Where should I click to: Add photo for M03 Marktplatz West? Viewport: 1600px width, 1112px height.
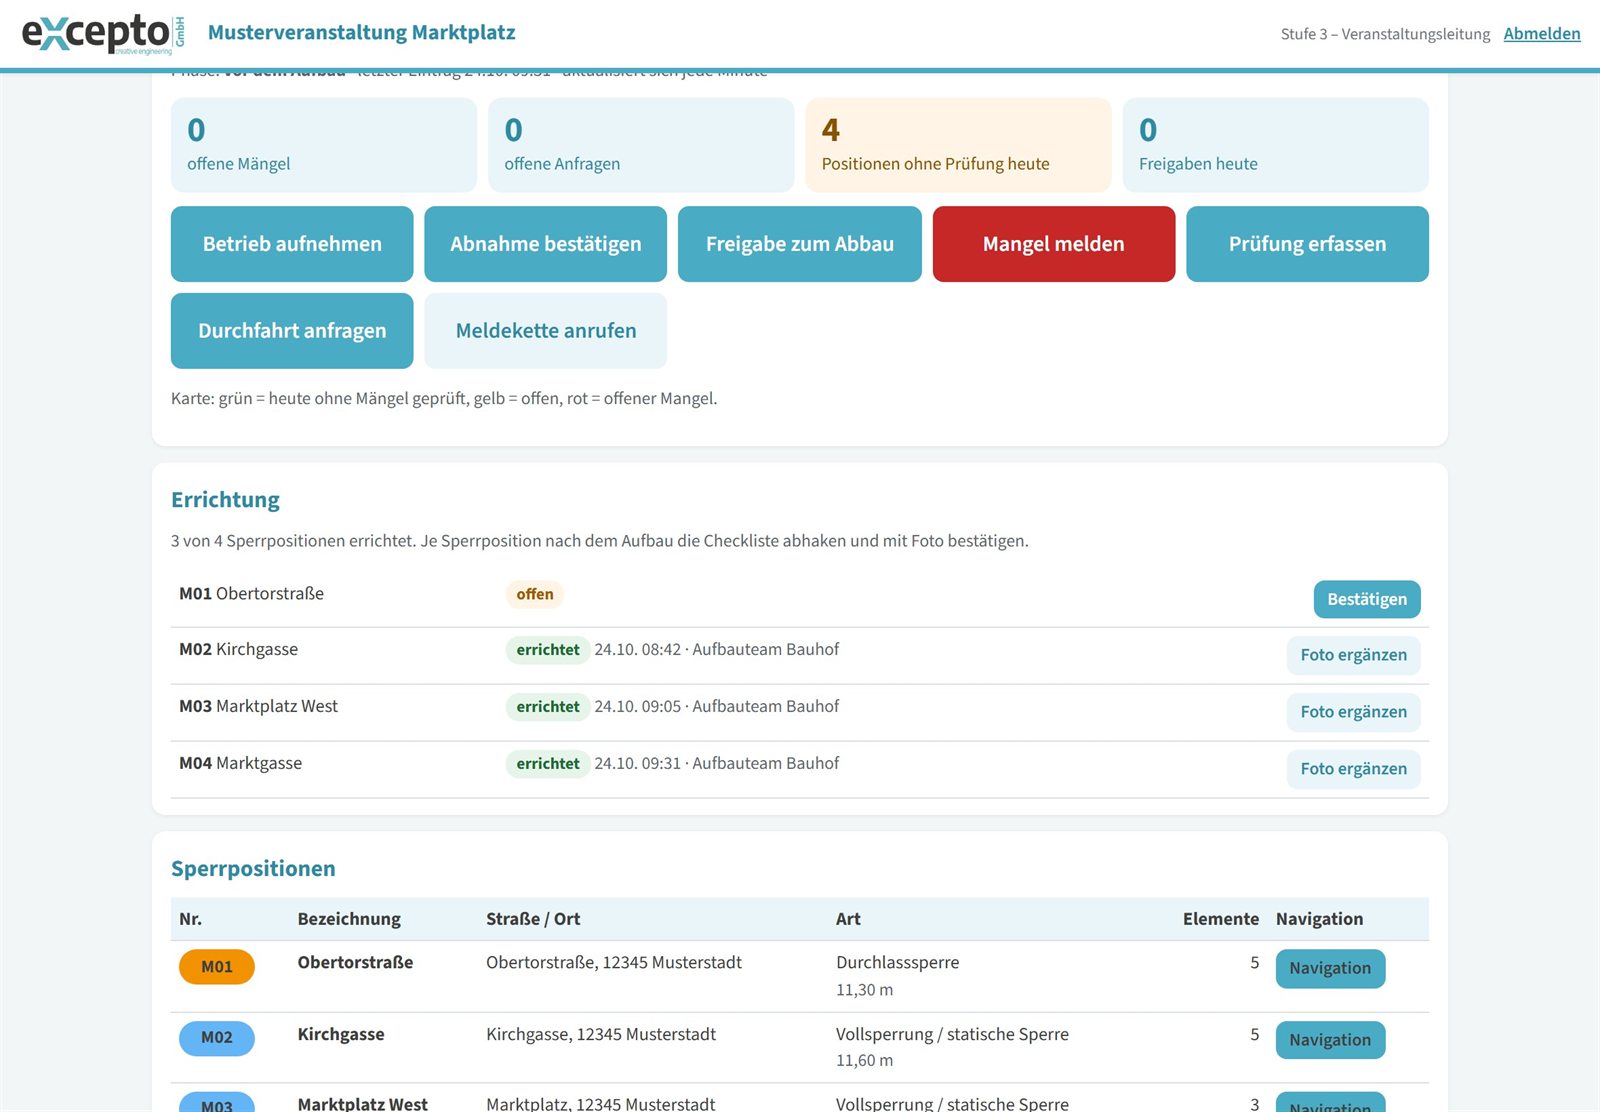pyautogui.click(x=1353, y=712)
